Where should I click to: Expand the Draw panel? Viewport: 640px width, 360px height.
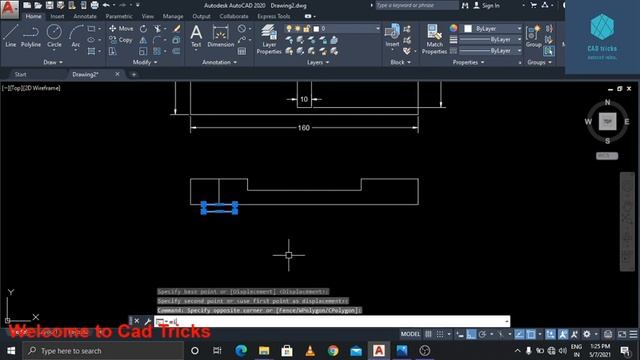[x=53, y=62]
